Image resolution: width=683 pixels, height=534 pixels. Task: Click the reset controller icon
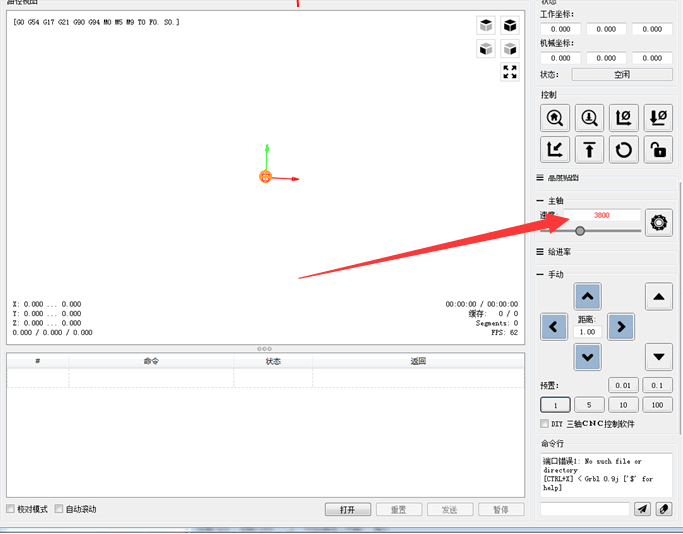tap(624, 150)
